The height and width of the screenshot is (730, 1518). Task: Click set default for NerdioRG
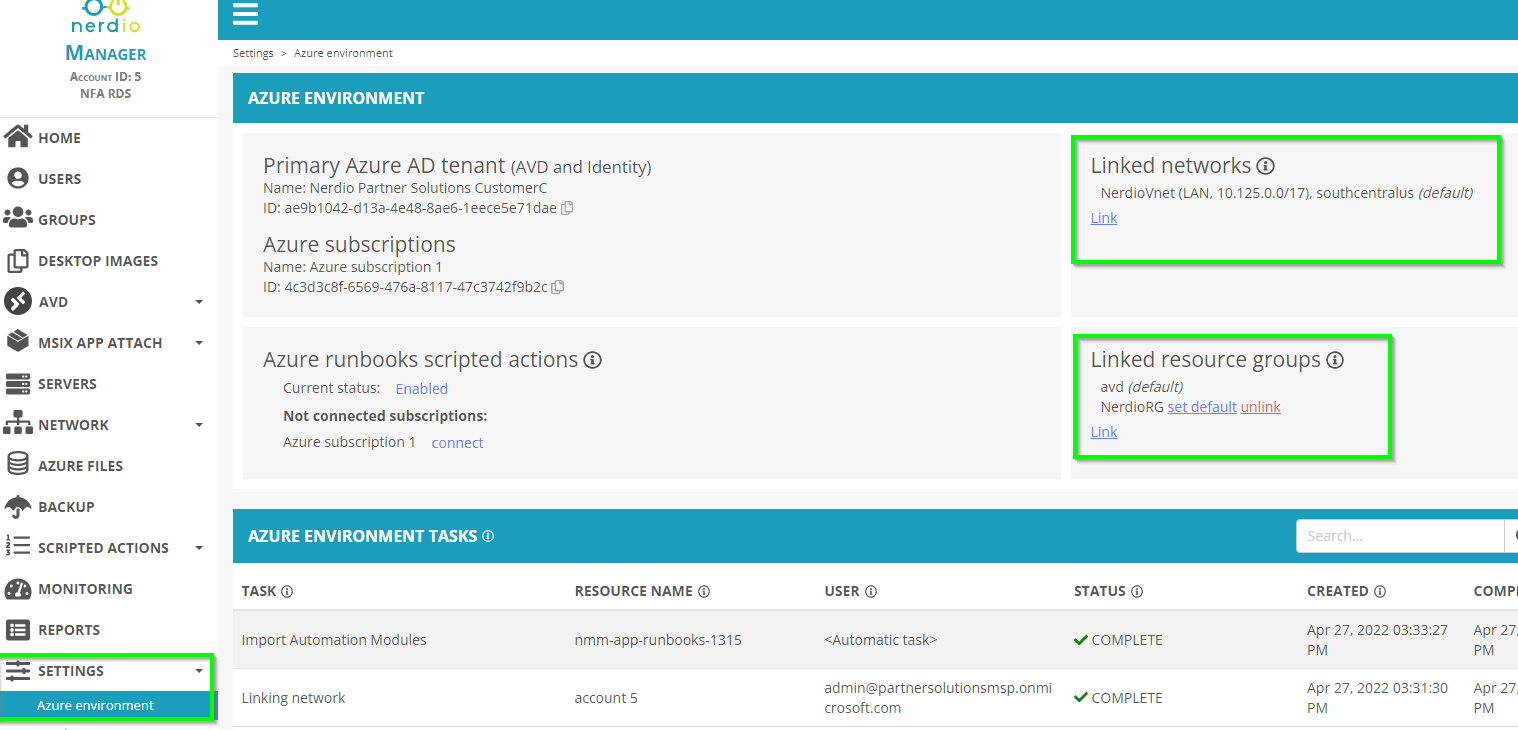(1202, 407)
